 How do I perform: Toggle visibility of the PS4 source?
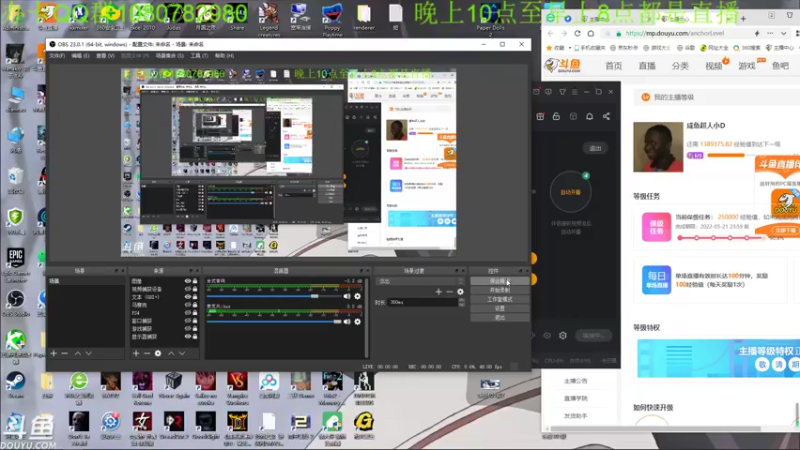click(x=187, y=313)
